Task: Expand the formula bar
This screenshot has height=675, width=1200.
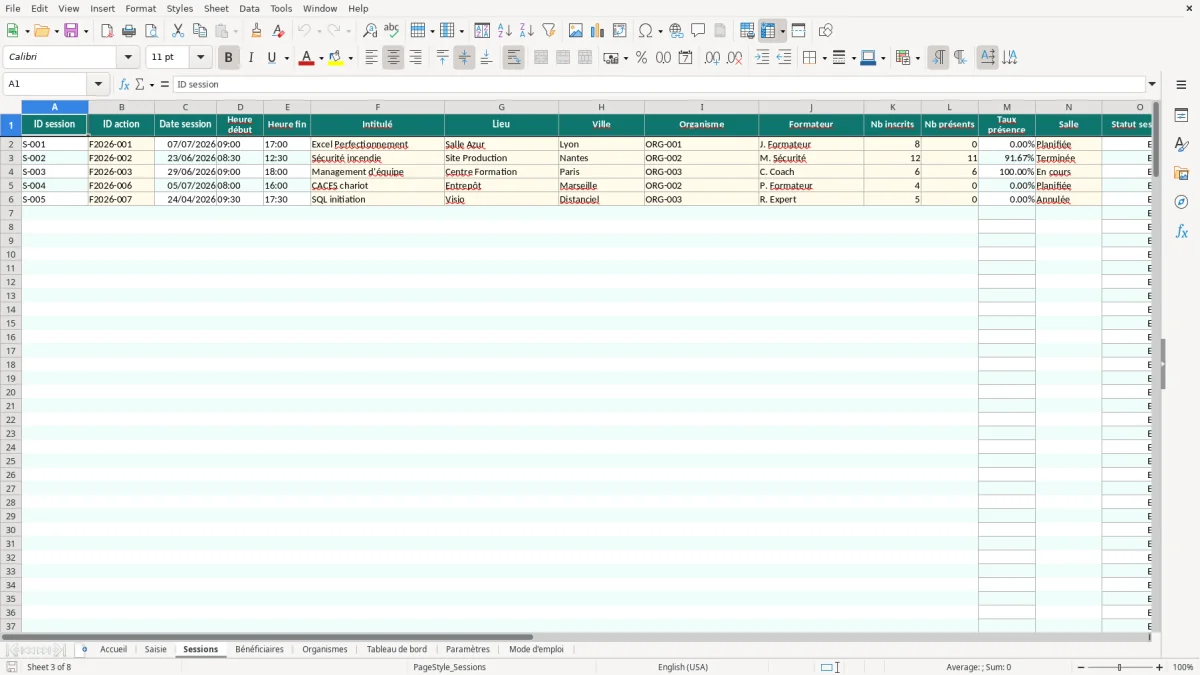Action: tap(1152, 84)
